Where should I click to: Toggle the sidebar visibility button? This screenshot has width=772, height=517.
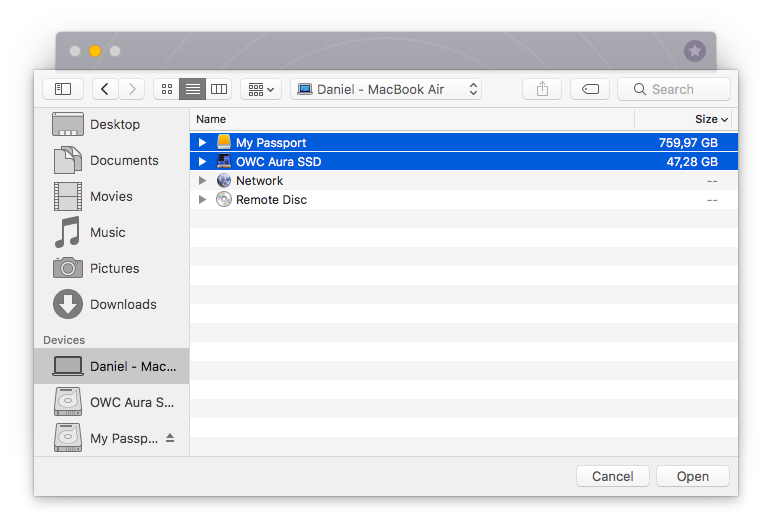[63, 89]
